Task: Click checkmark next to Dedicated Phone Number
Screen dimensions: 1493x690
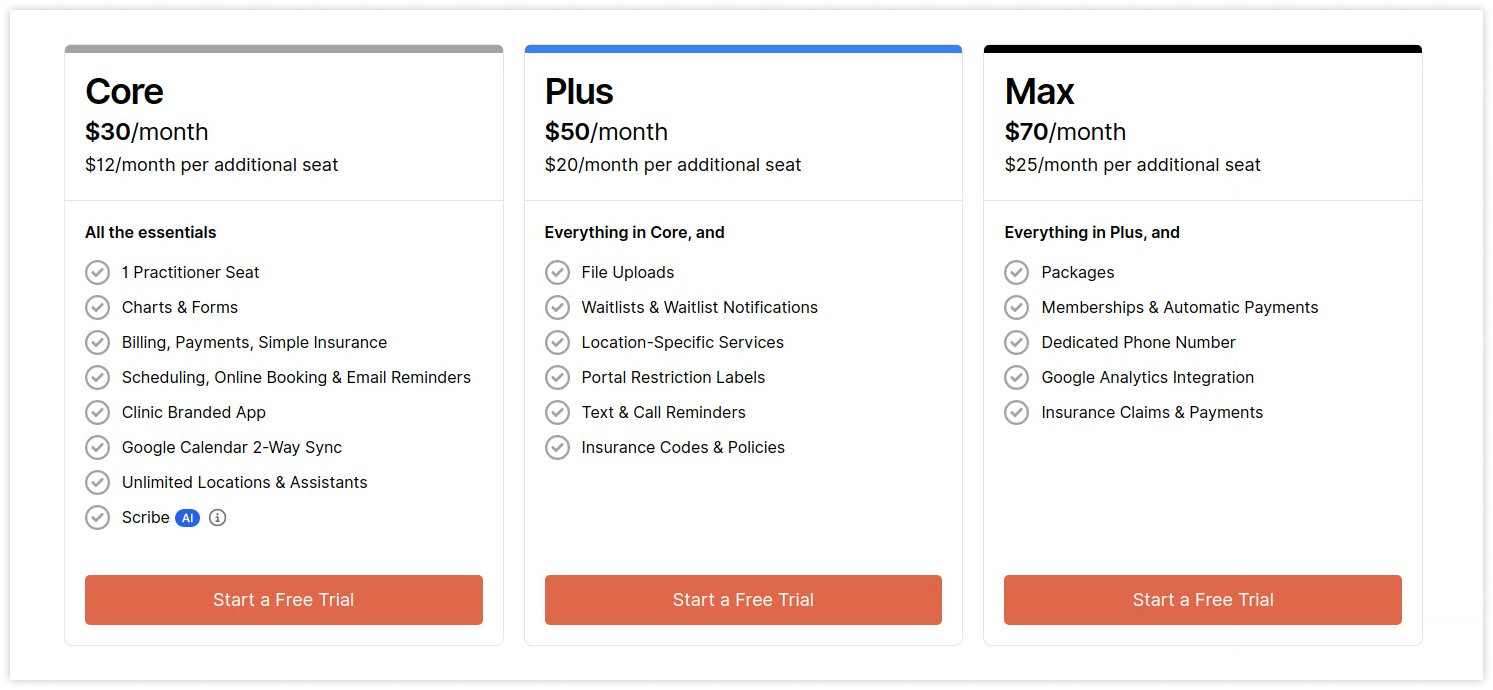Action: coord(1016,342)
